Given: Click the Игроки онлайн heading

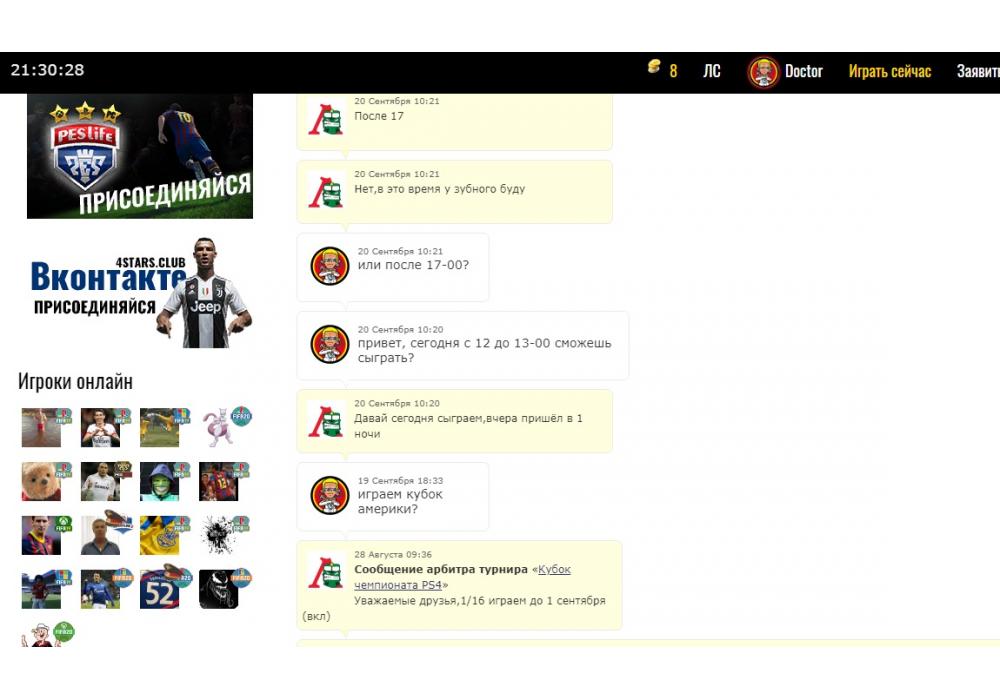Looking at the screenshot, I should (x=75, y=381).
